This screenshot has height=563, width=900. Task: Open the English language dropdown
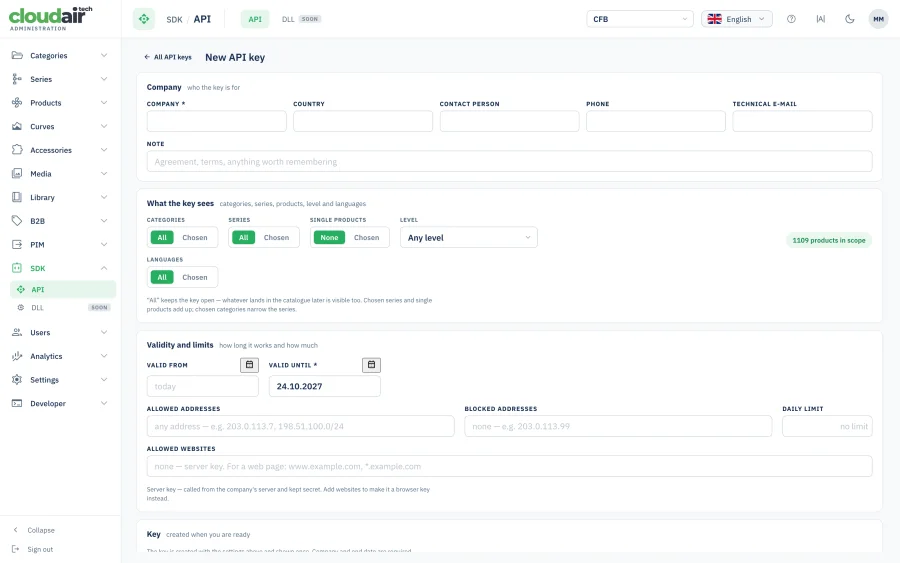click(x=736, y=19)
